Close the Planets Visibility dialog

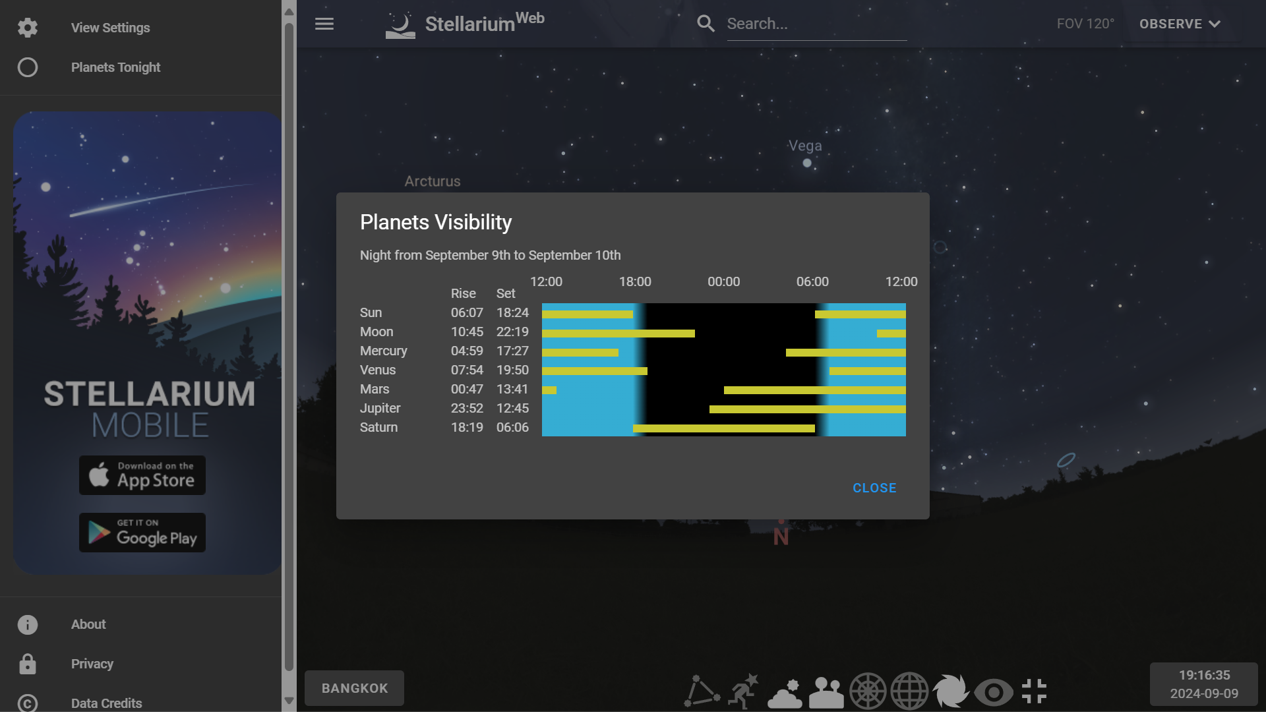(x=874, y=488)
